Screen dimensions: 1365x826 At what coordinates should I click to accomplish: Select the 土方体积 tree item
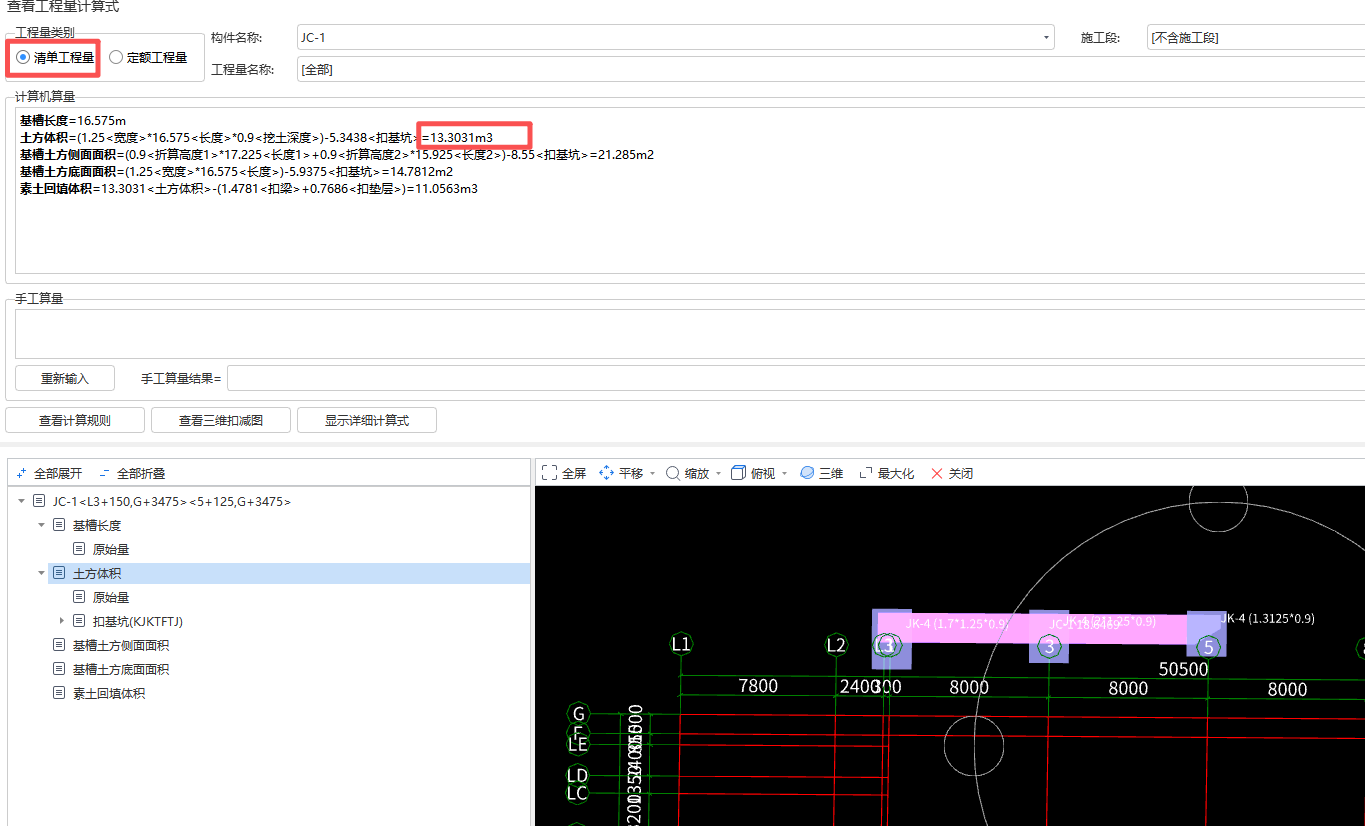click(97, 573)
